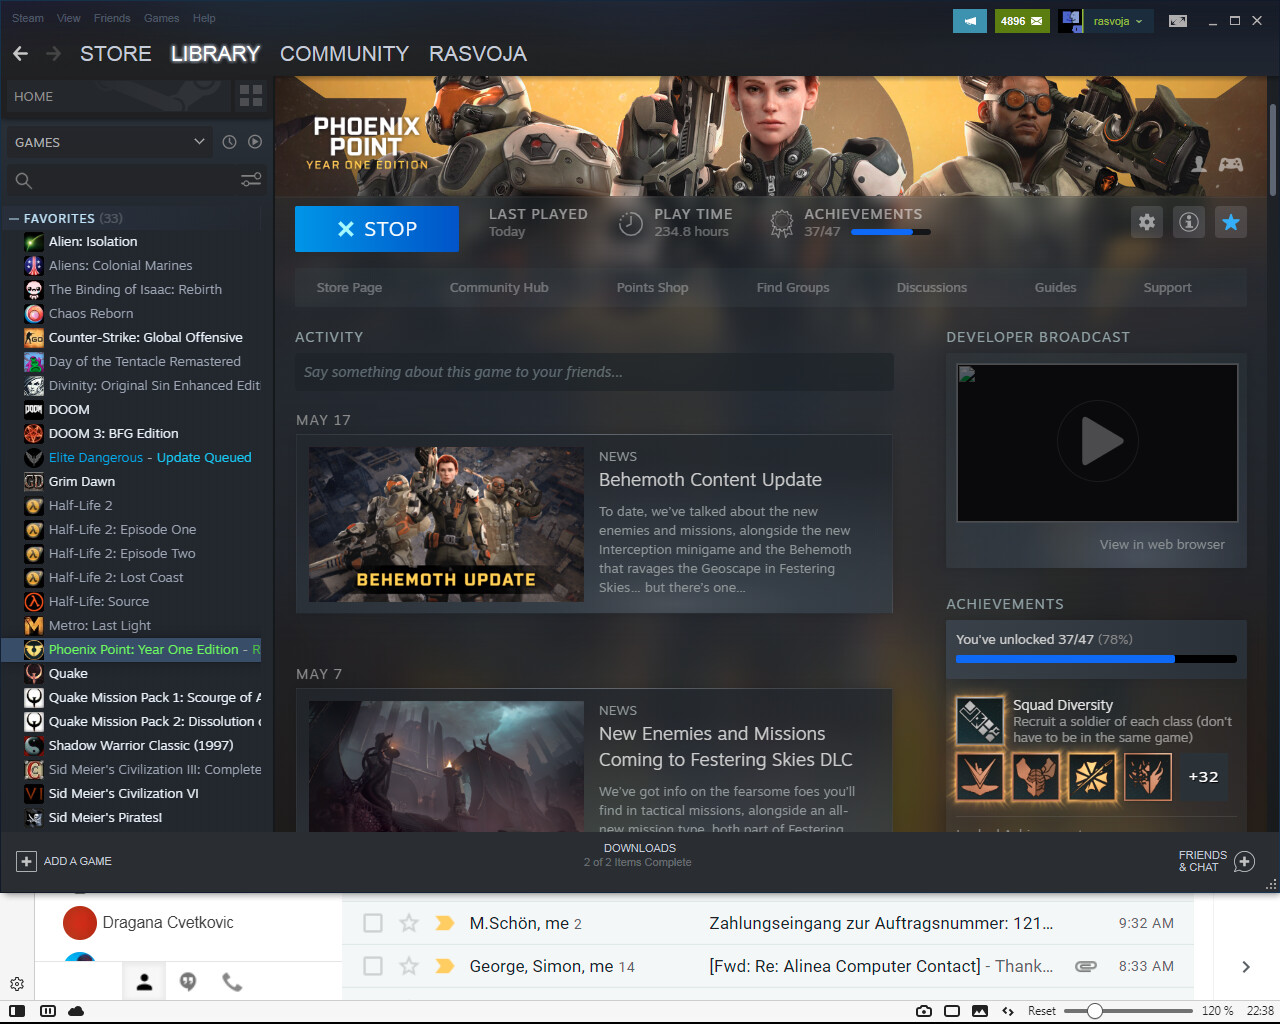Image resolution: width=1280 pixels, height=1024 pixels.
Task: Check the box for the George, Simon email
Action: 373,966
